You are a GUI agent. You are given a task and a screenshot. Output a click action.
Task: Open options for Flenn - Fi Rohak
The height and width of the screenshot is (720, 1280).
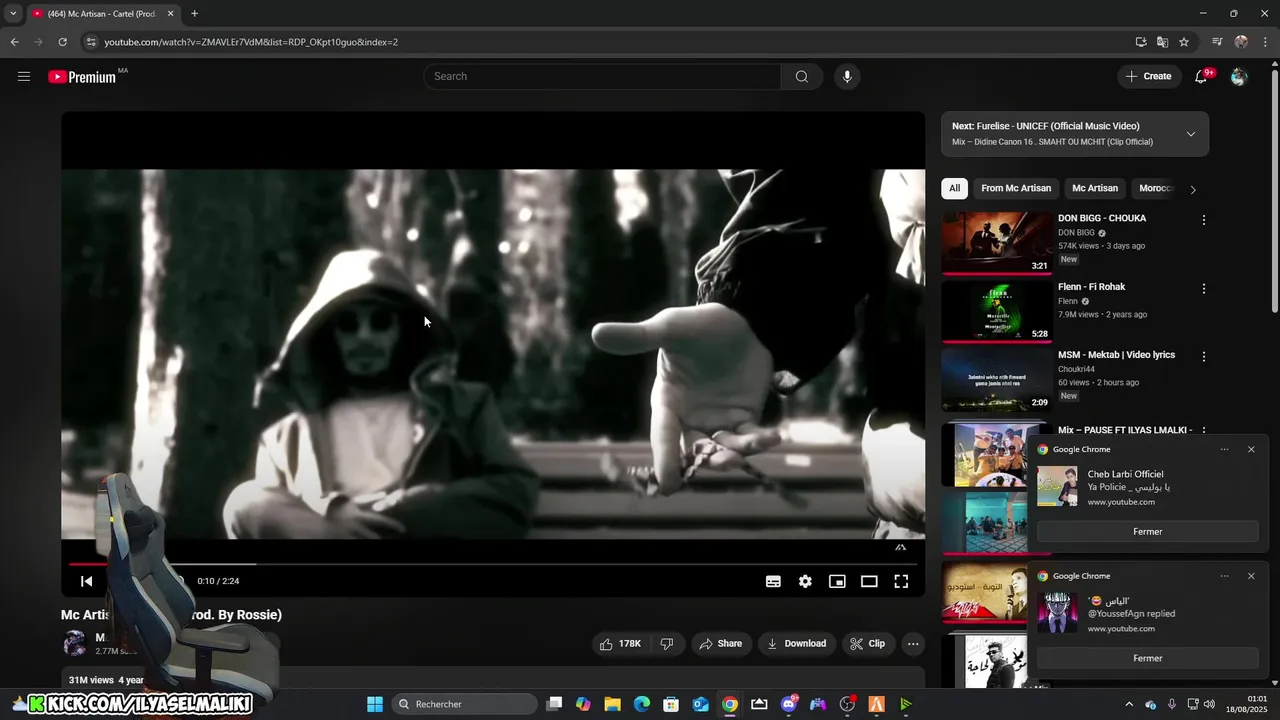[x=1203, y=289]
